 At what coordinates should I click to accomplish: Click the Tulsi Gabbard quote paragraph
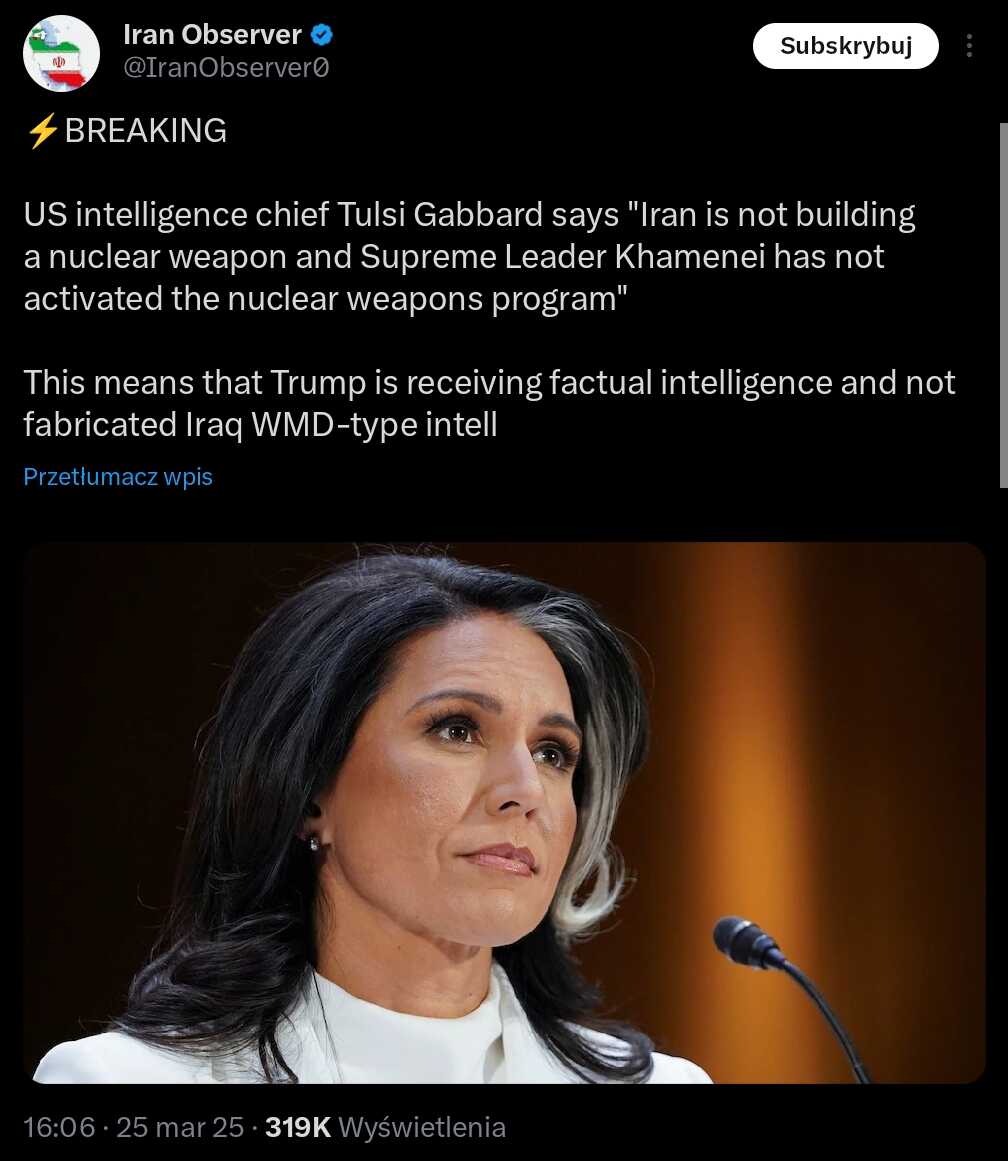470,256
